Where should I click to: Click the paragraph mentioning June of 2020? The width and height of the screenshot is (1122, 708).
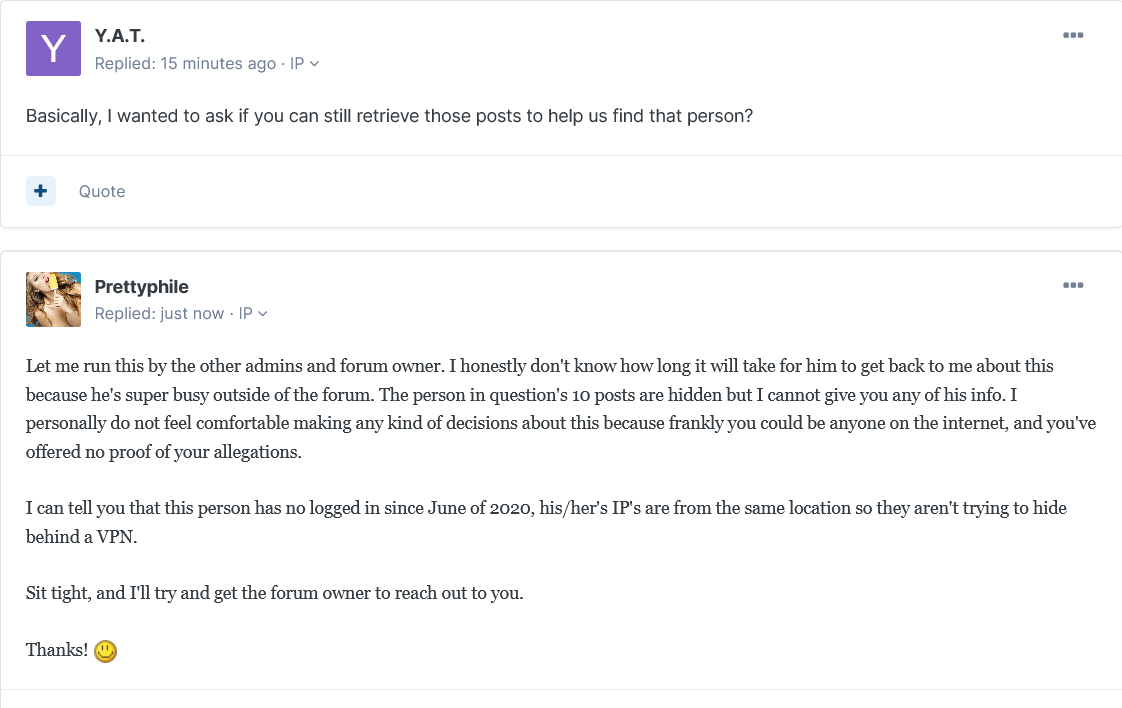click(x=546, y=522)
